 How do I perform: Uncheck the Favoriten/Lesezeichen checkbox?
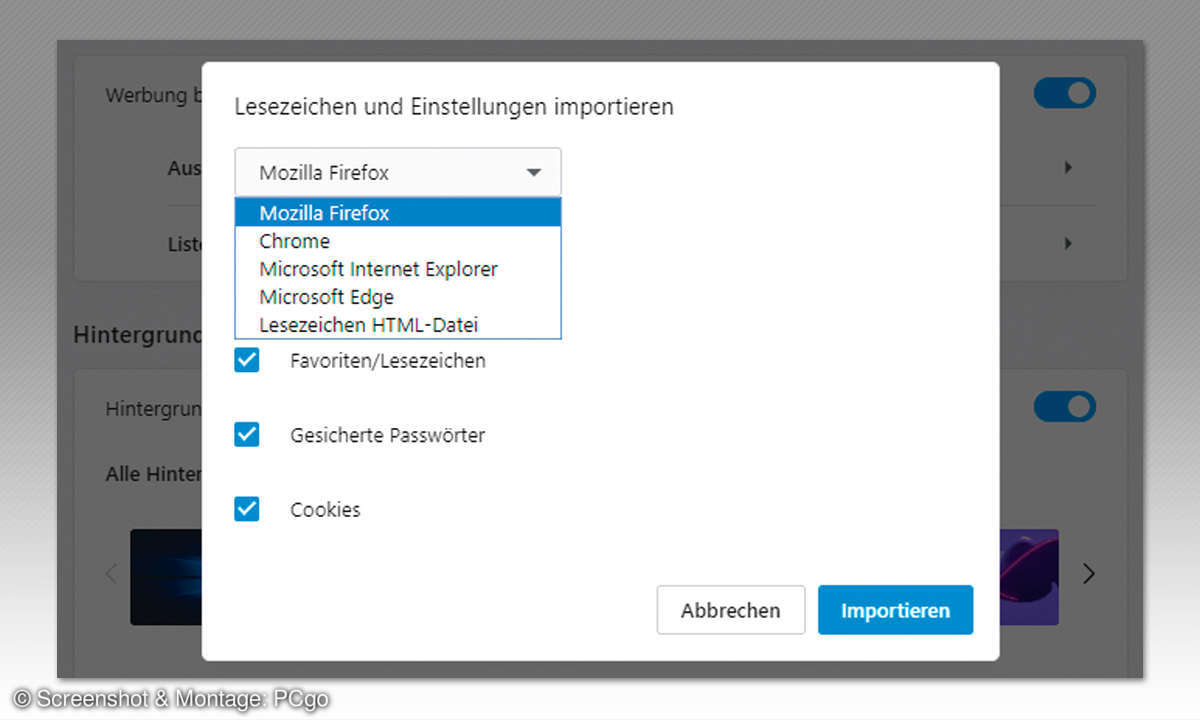[247, 360]
